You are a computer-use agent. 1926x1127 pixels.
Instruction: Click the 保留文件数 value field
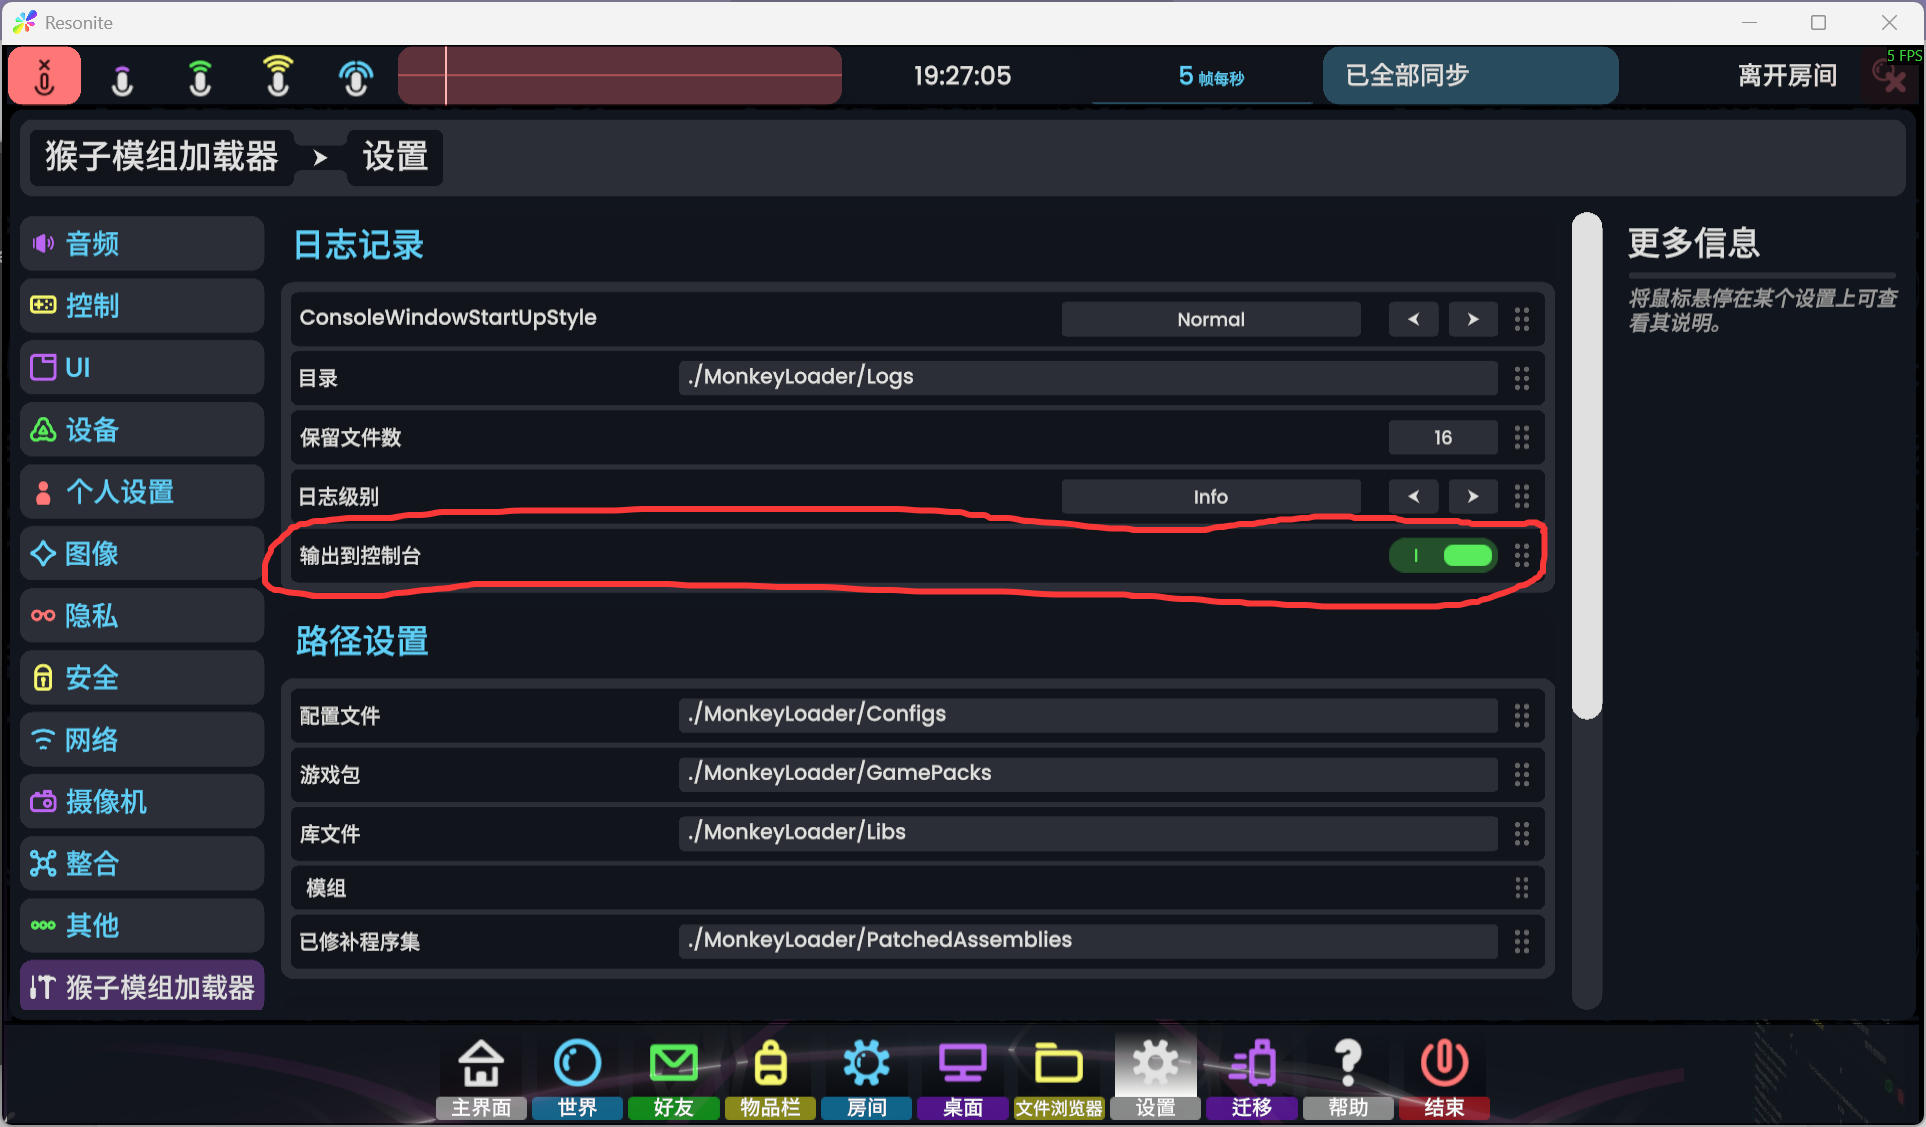click(1442, 437)
